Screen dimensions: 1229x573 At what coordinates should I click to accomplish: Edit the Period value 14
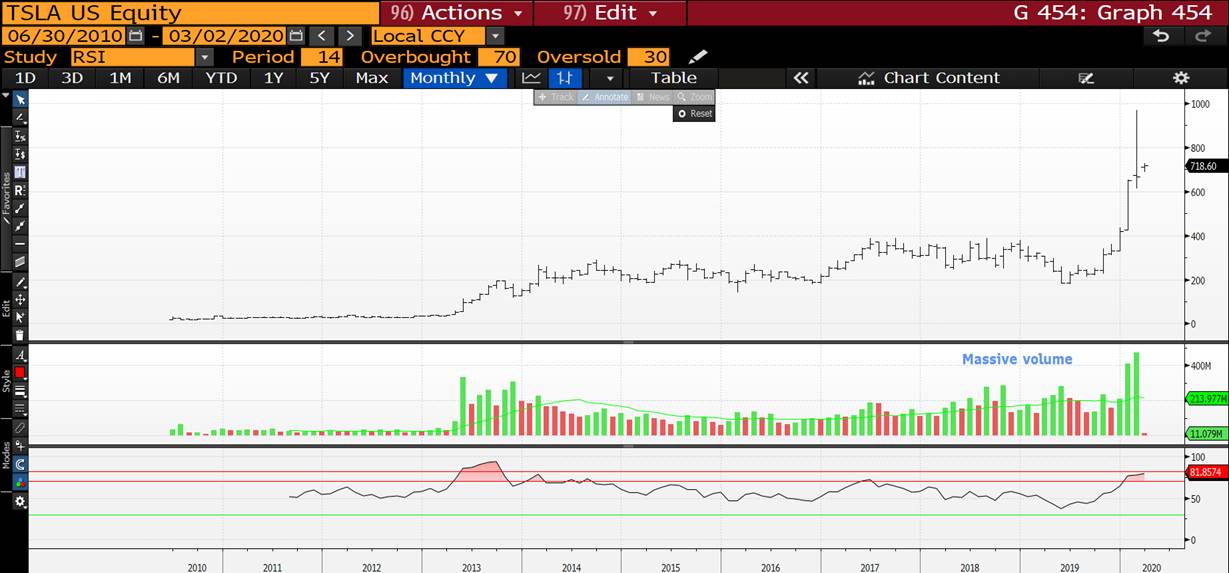[x=321, y=57]
